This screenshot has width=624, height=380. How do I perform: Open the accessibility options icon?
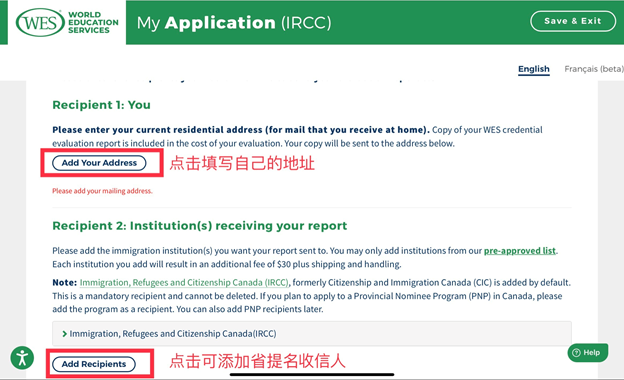point(22,358)
